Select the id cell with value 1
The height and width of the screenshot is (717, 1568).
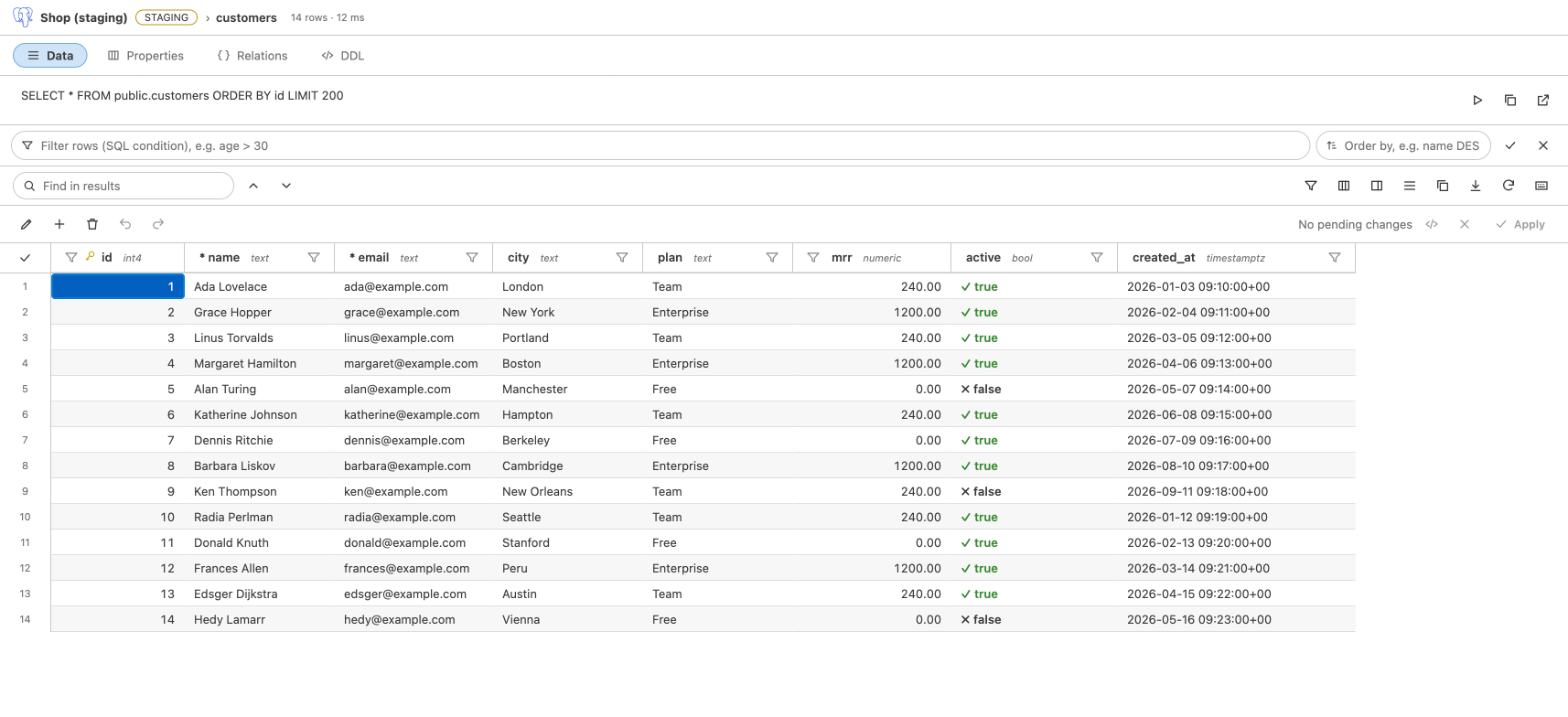coord(118,287)
